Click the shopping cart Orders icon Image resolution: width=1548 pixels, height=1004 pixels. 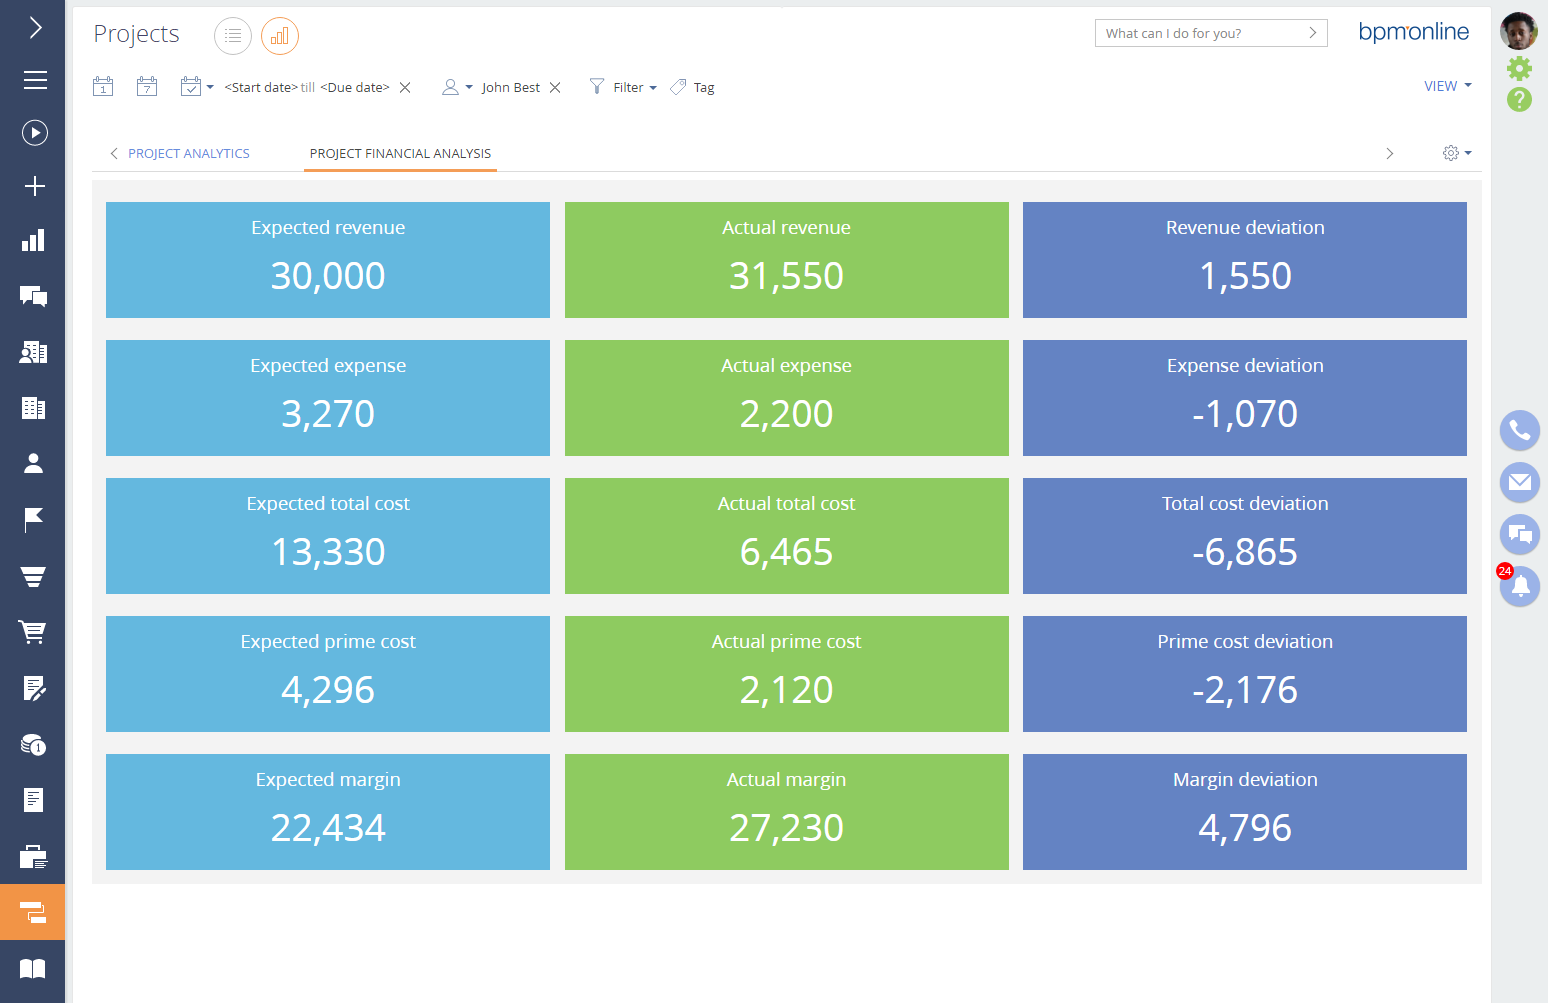[x=33, y=631]
